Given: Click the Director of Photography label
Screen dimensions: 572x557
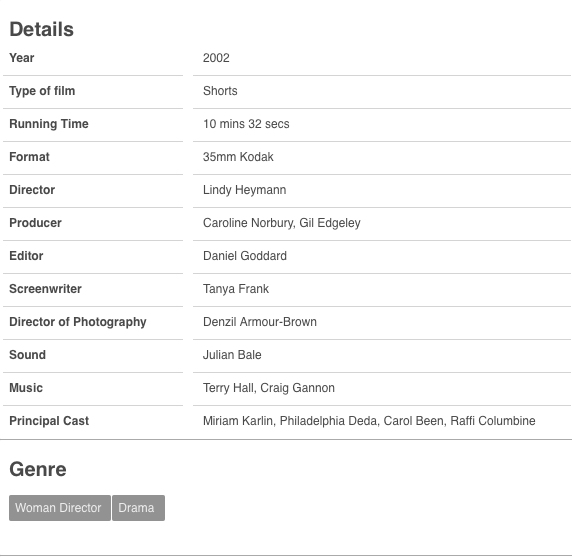Looking at the screenshot, I should pyautogui.click(x=78, y=322).
